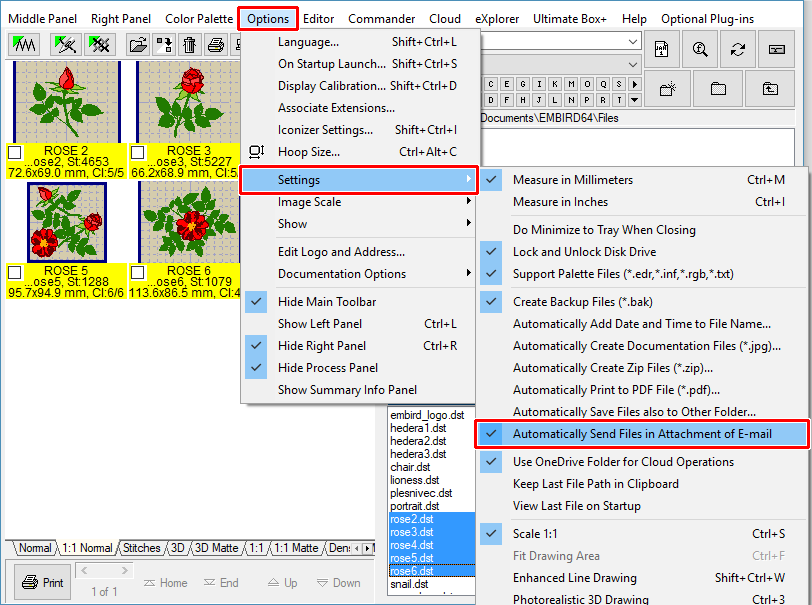Click the crossed-out grid toolbar icon
This screenshot has height=605, width=812.
click(x=99, y=45)
